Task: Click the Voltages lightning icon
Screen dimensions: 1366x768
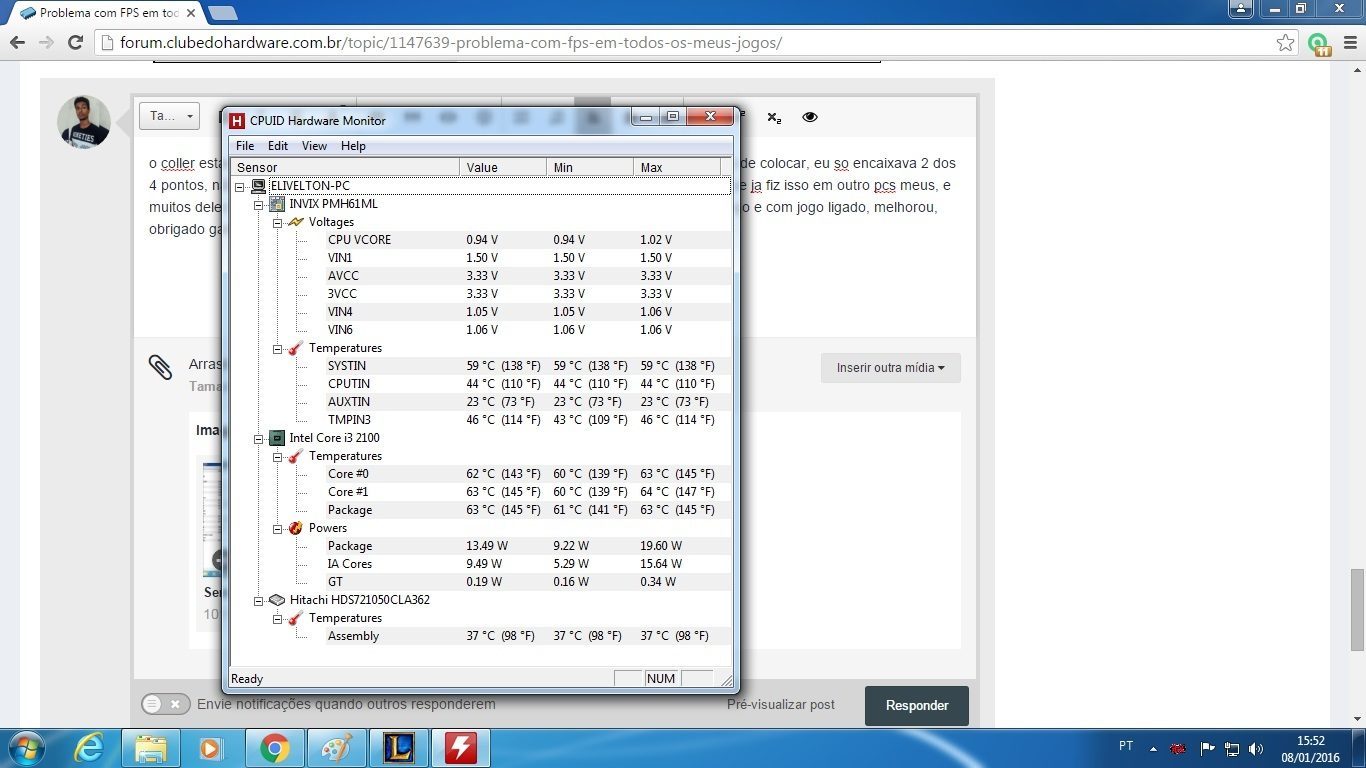Action: pos(296,222)
